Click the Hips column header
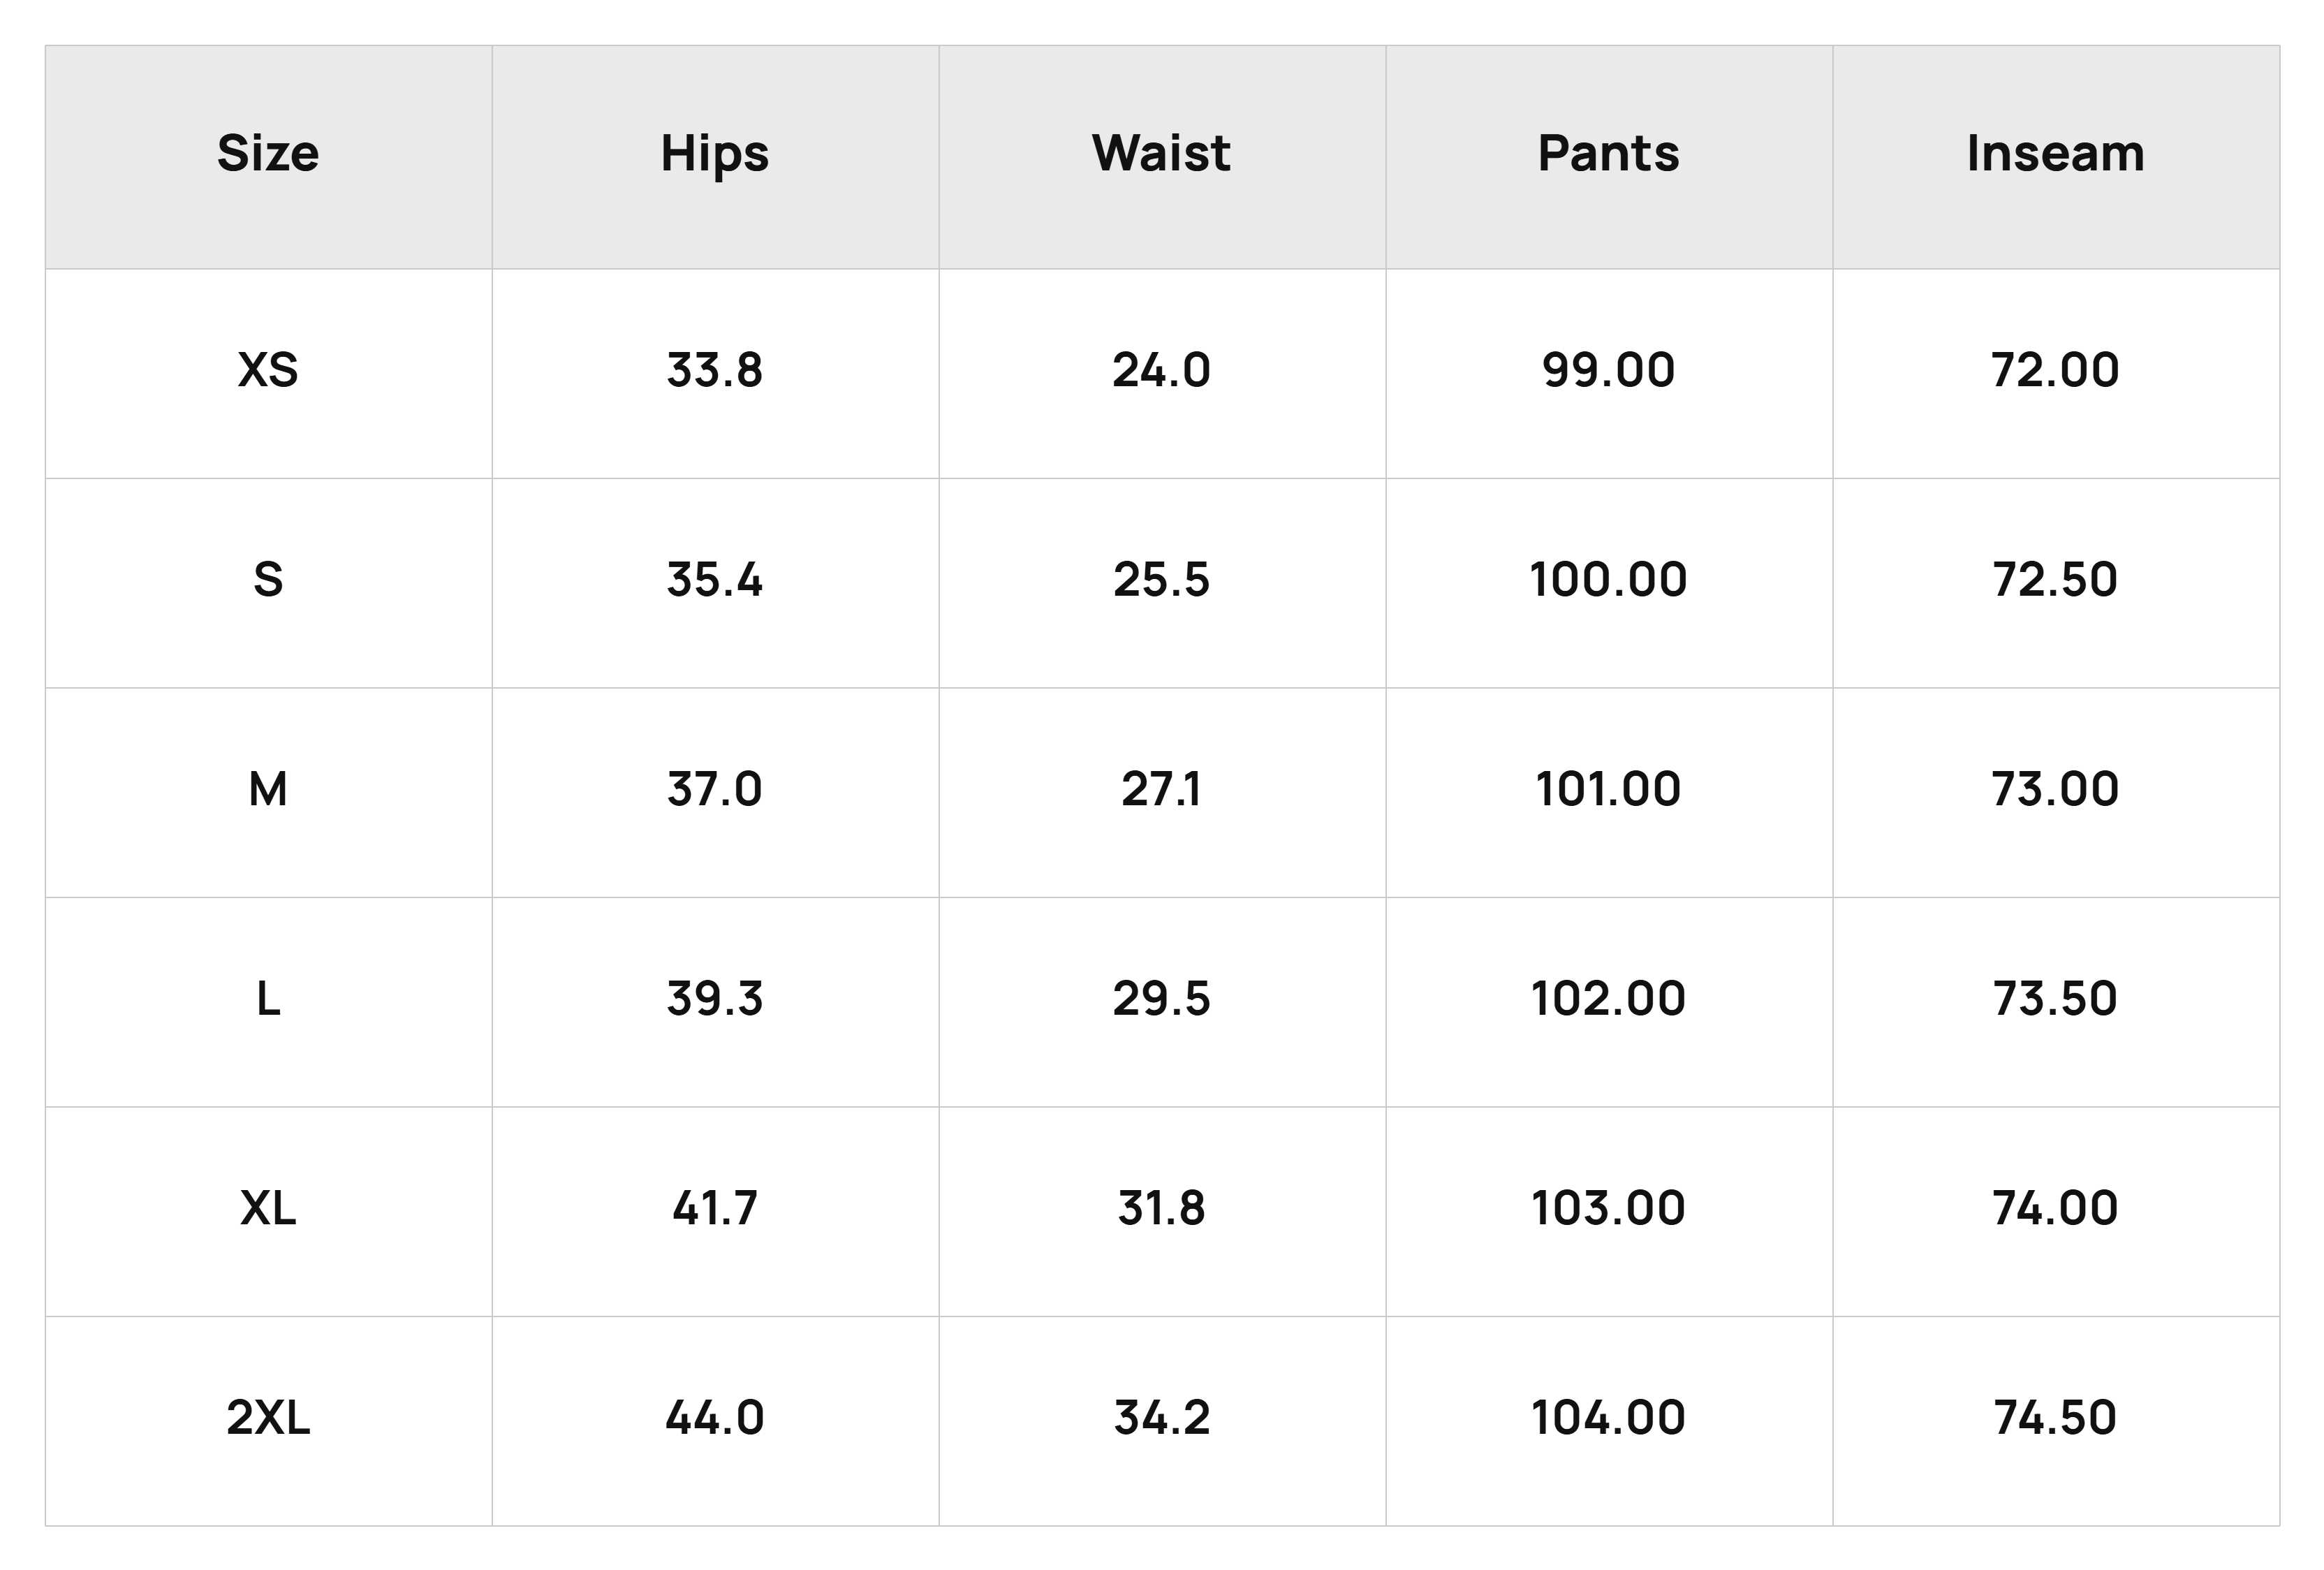 pos(715,154)
